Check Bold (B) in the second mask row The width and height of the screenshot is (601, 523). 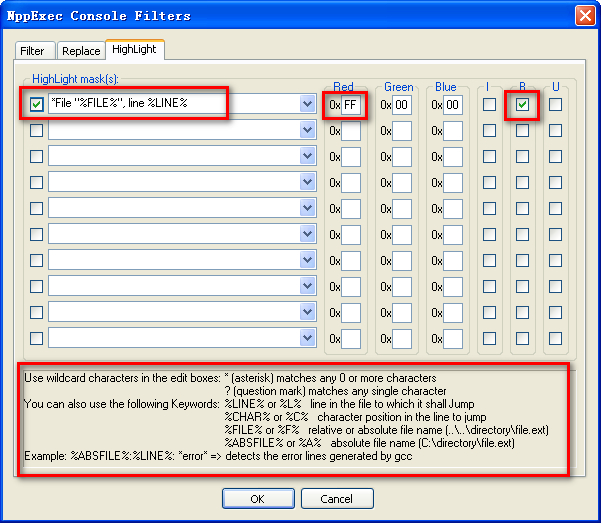coord(522,130)
